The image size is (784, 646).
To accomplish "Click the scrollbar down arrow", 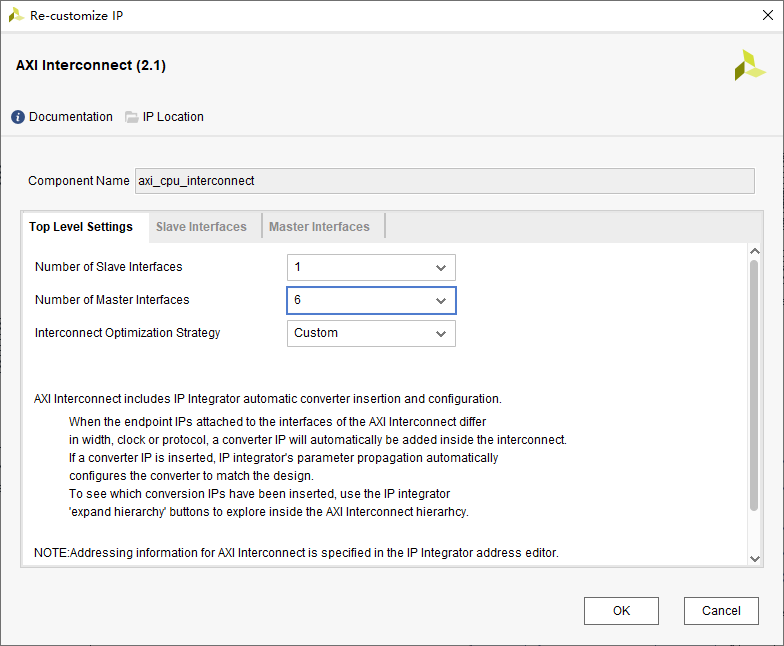I will (755, 558).
